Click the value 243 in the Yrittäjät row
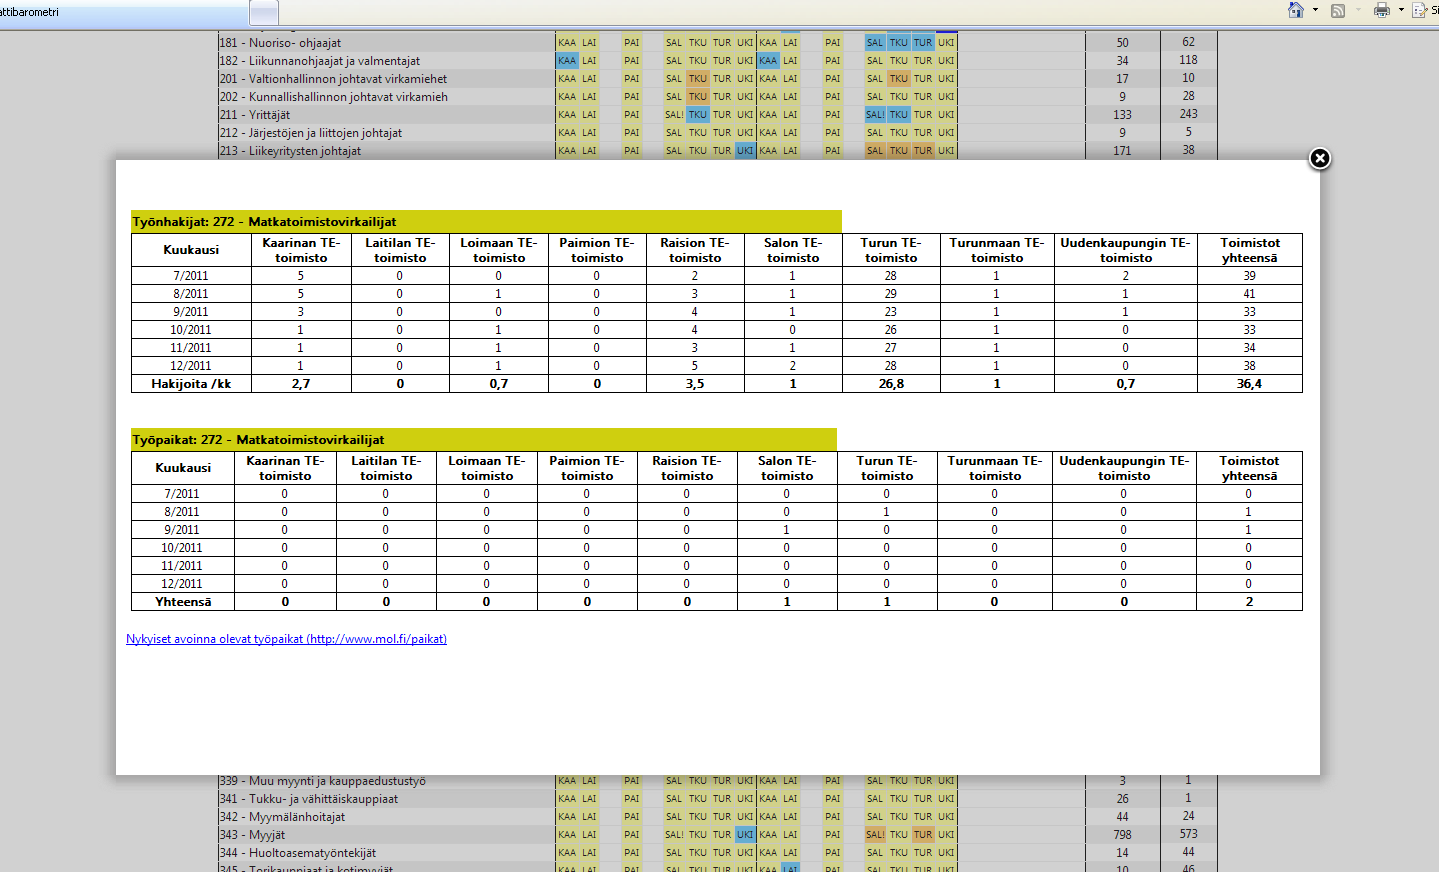Screen dimensions: 1439x872 (1188, 114)
